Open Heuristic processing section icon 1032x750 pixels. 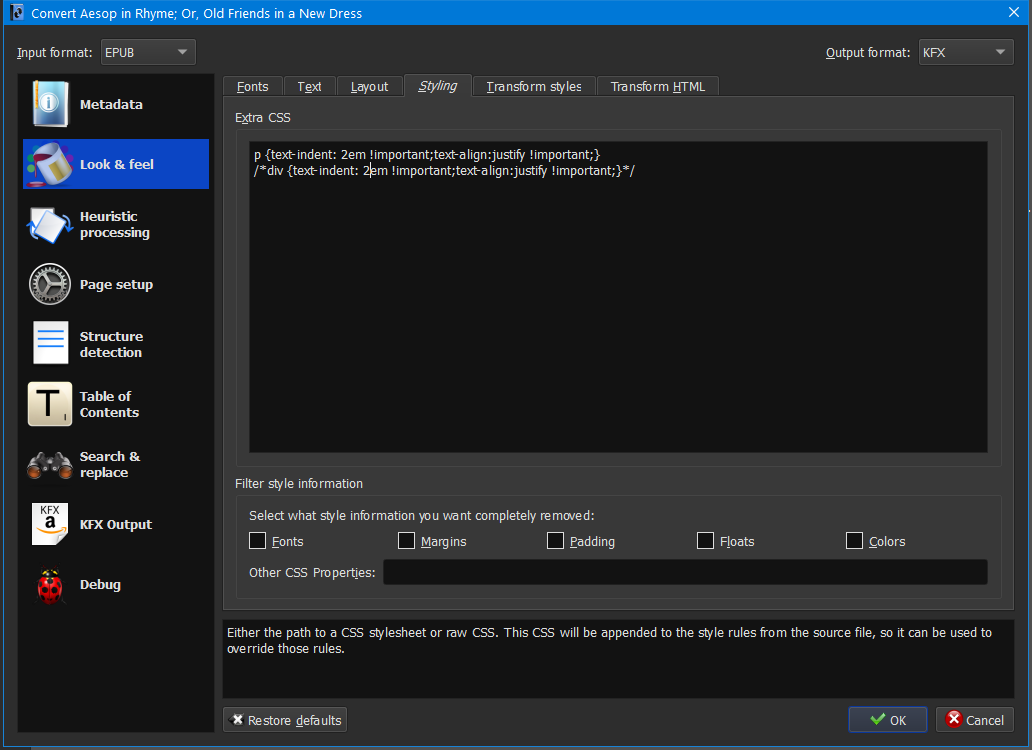tap(50, 225)
